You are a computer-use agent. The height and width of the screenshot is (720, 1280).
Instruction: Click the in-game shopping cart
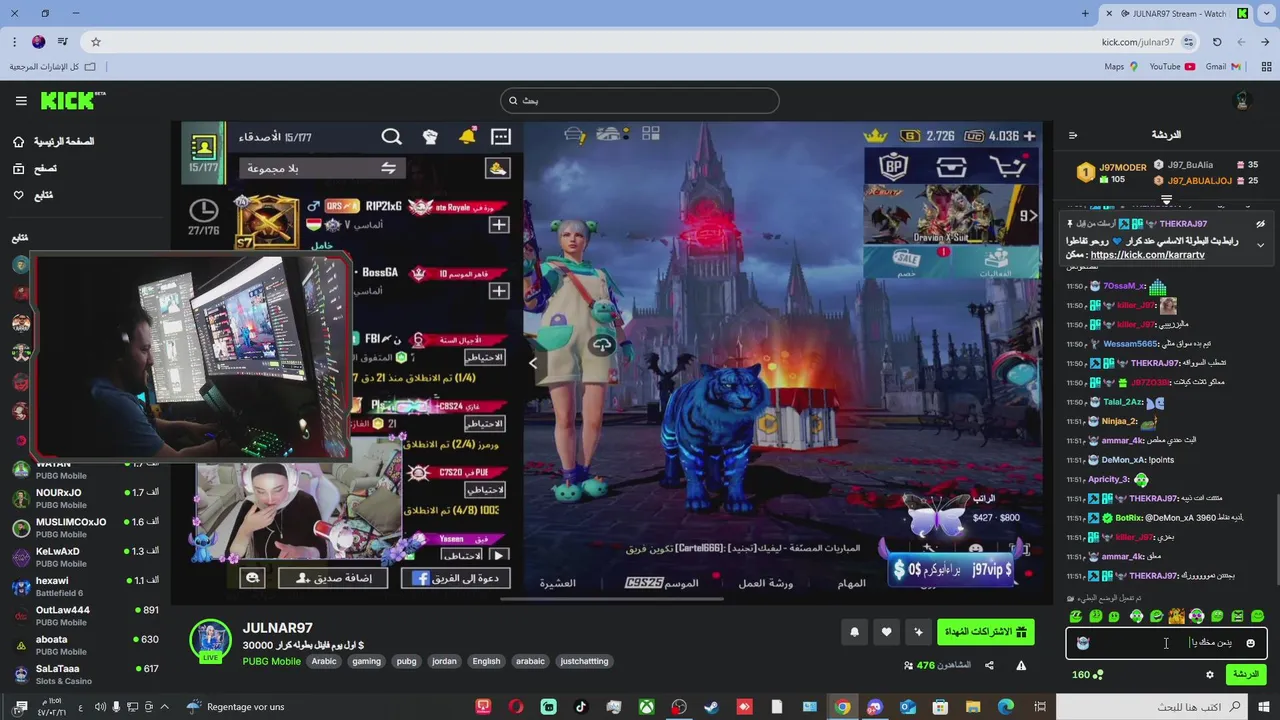click(1008, 167)
